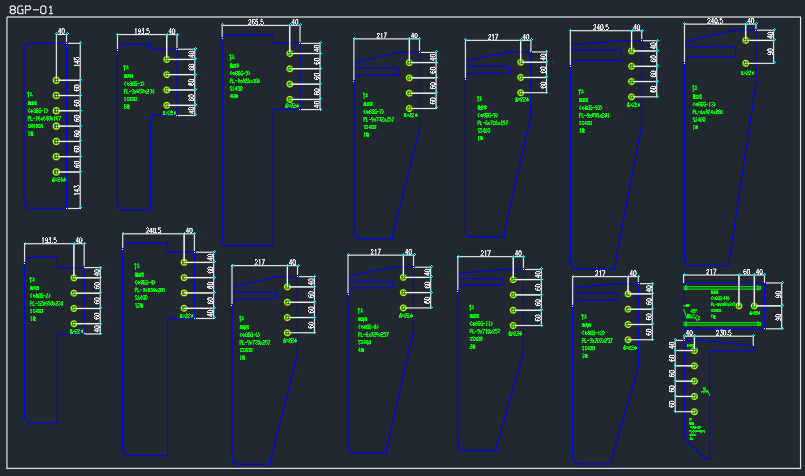Viewport: 805px width, 476px height.
Task: Click the 143 dimension text at the first plate's bottom
Action: tap(77, 192)
